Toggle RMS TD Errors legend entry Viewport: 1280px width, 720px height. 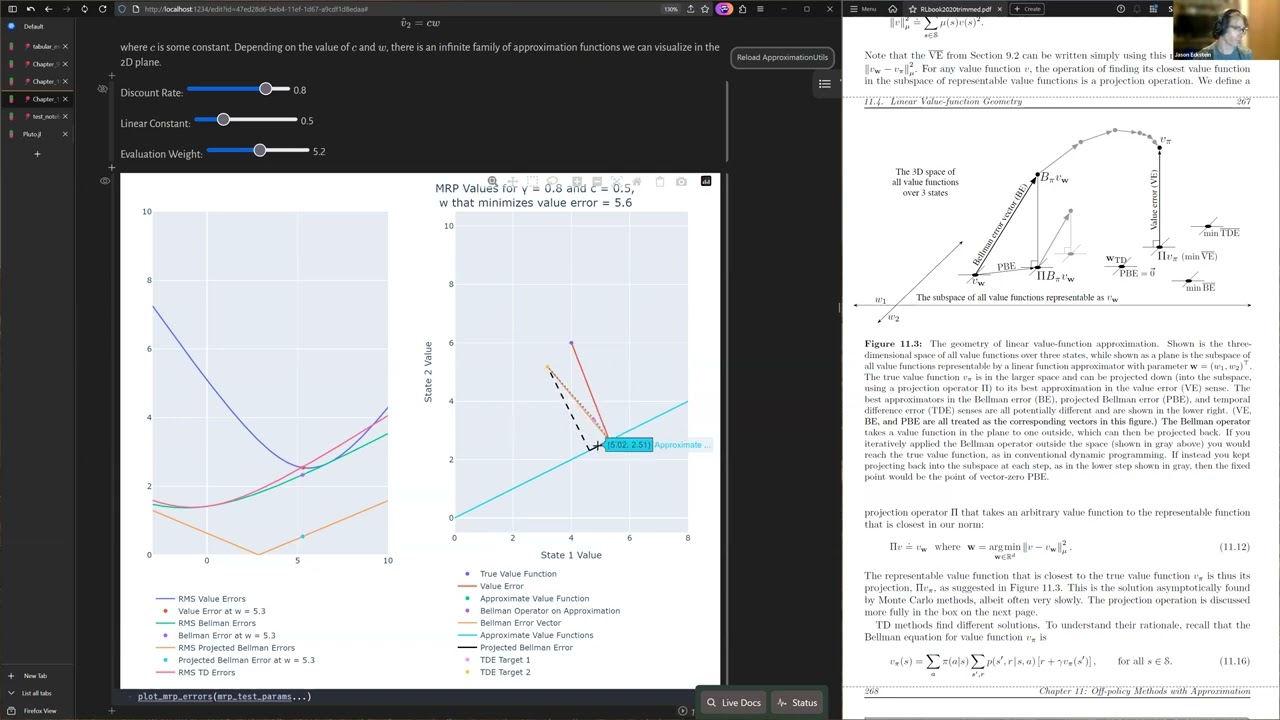(195, 672)
